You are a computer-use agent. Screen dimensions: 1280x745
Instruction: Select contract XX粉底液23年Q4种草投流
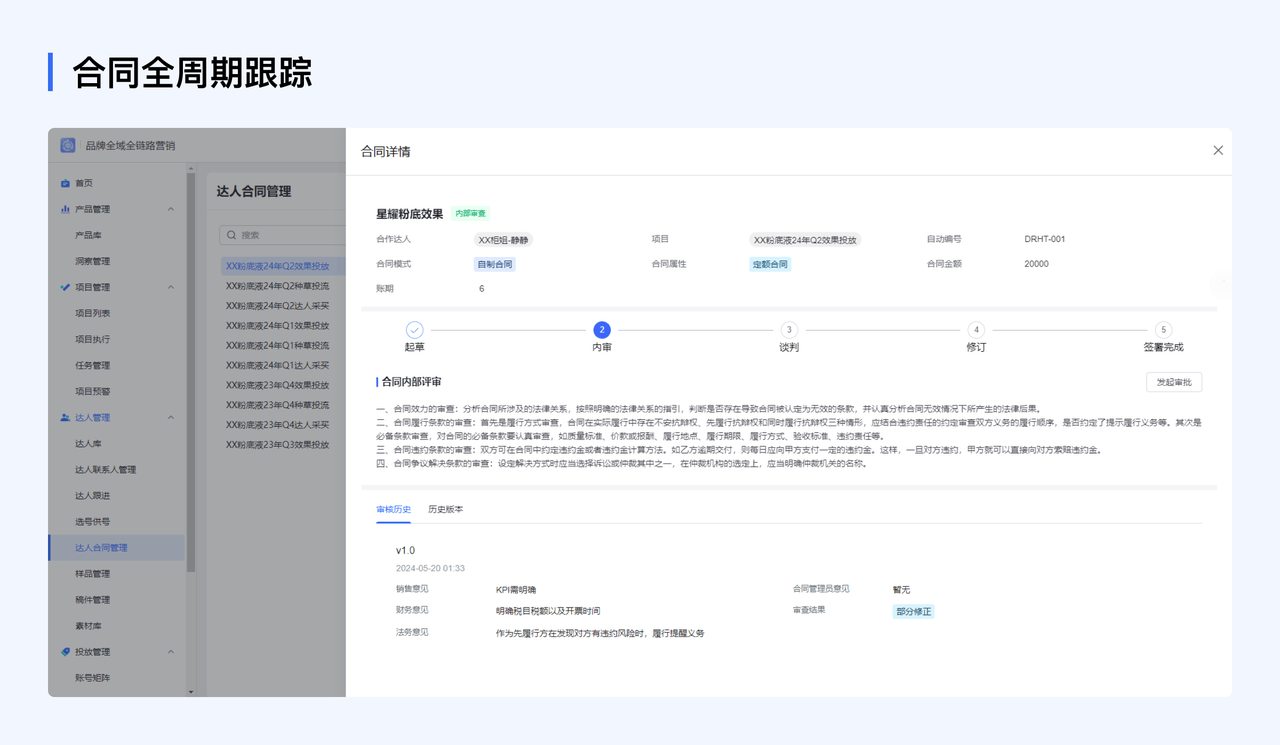point(277,405)
